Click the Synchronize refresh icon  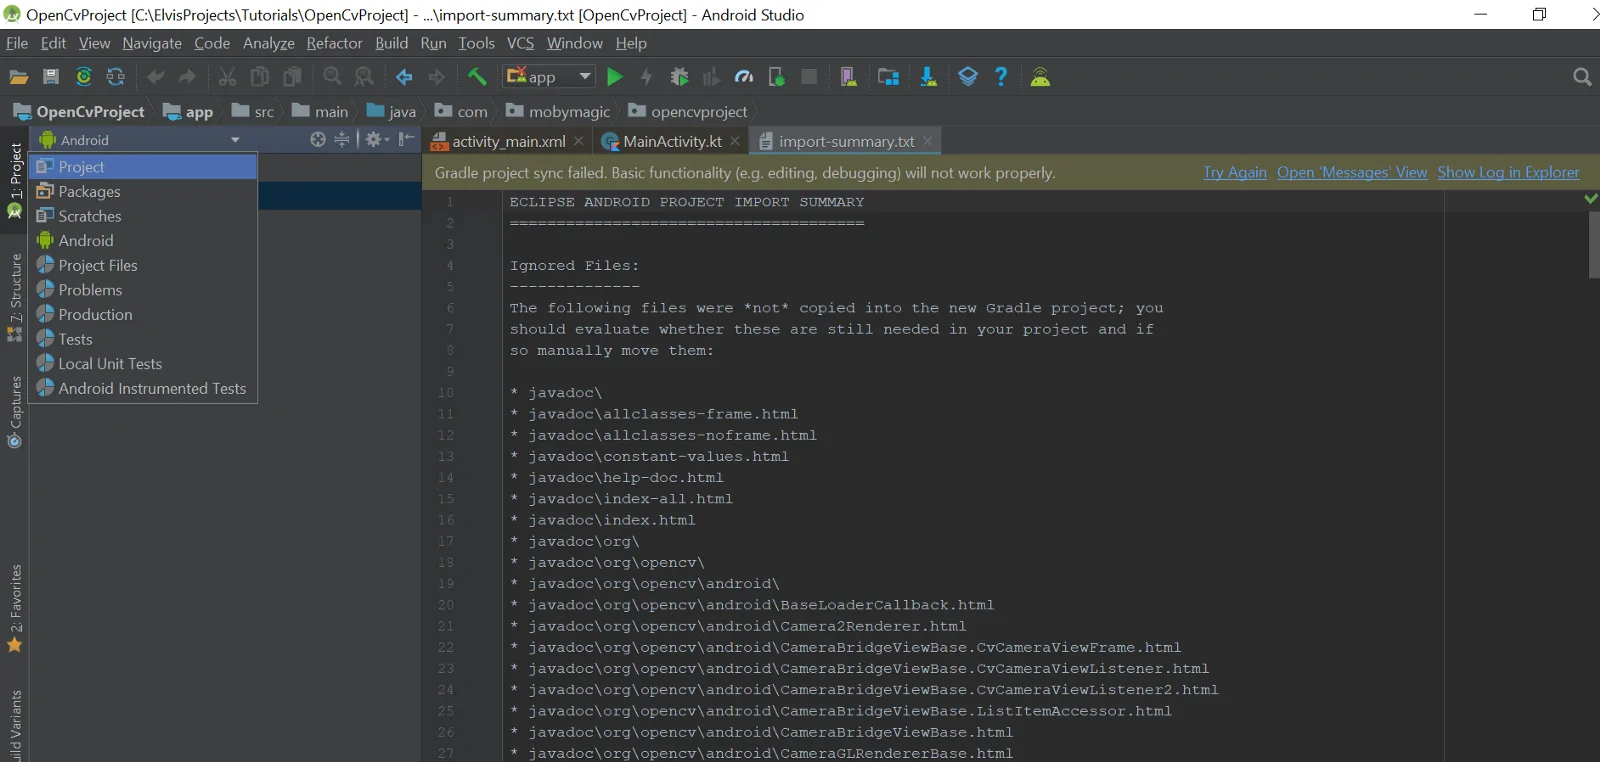pos(116,77)
